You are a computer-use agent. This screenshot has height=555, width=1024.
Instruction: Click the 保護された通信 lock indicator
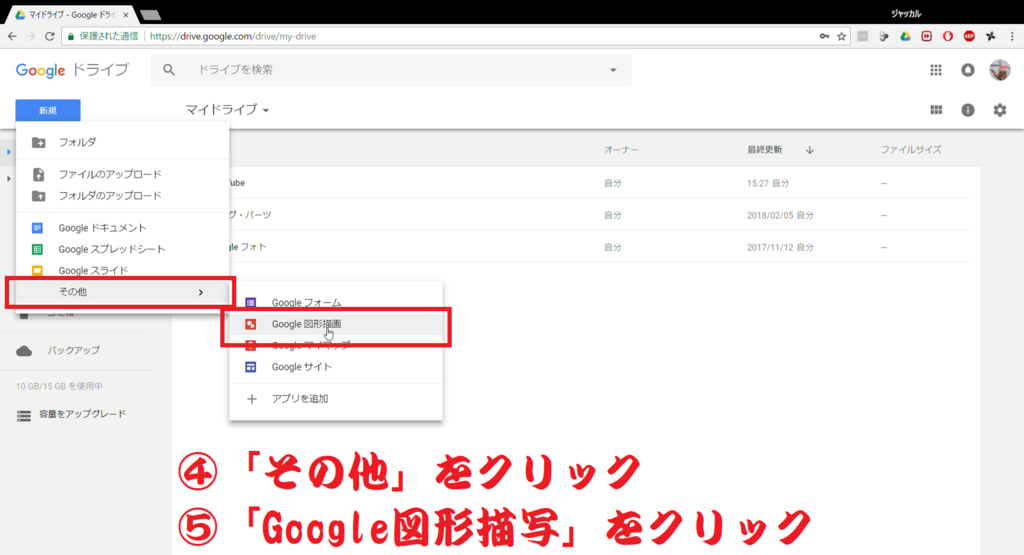pos(103,37)
